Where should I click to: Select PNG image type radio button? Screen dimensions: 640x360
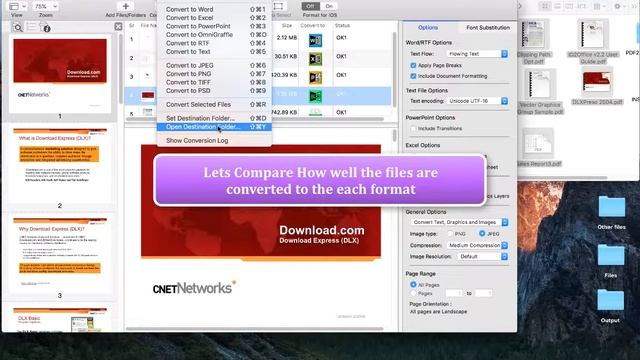pos(450,234)
